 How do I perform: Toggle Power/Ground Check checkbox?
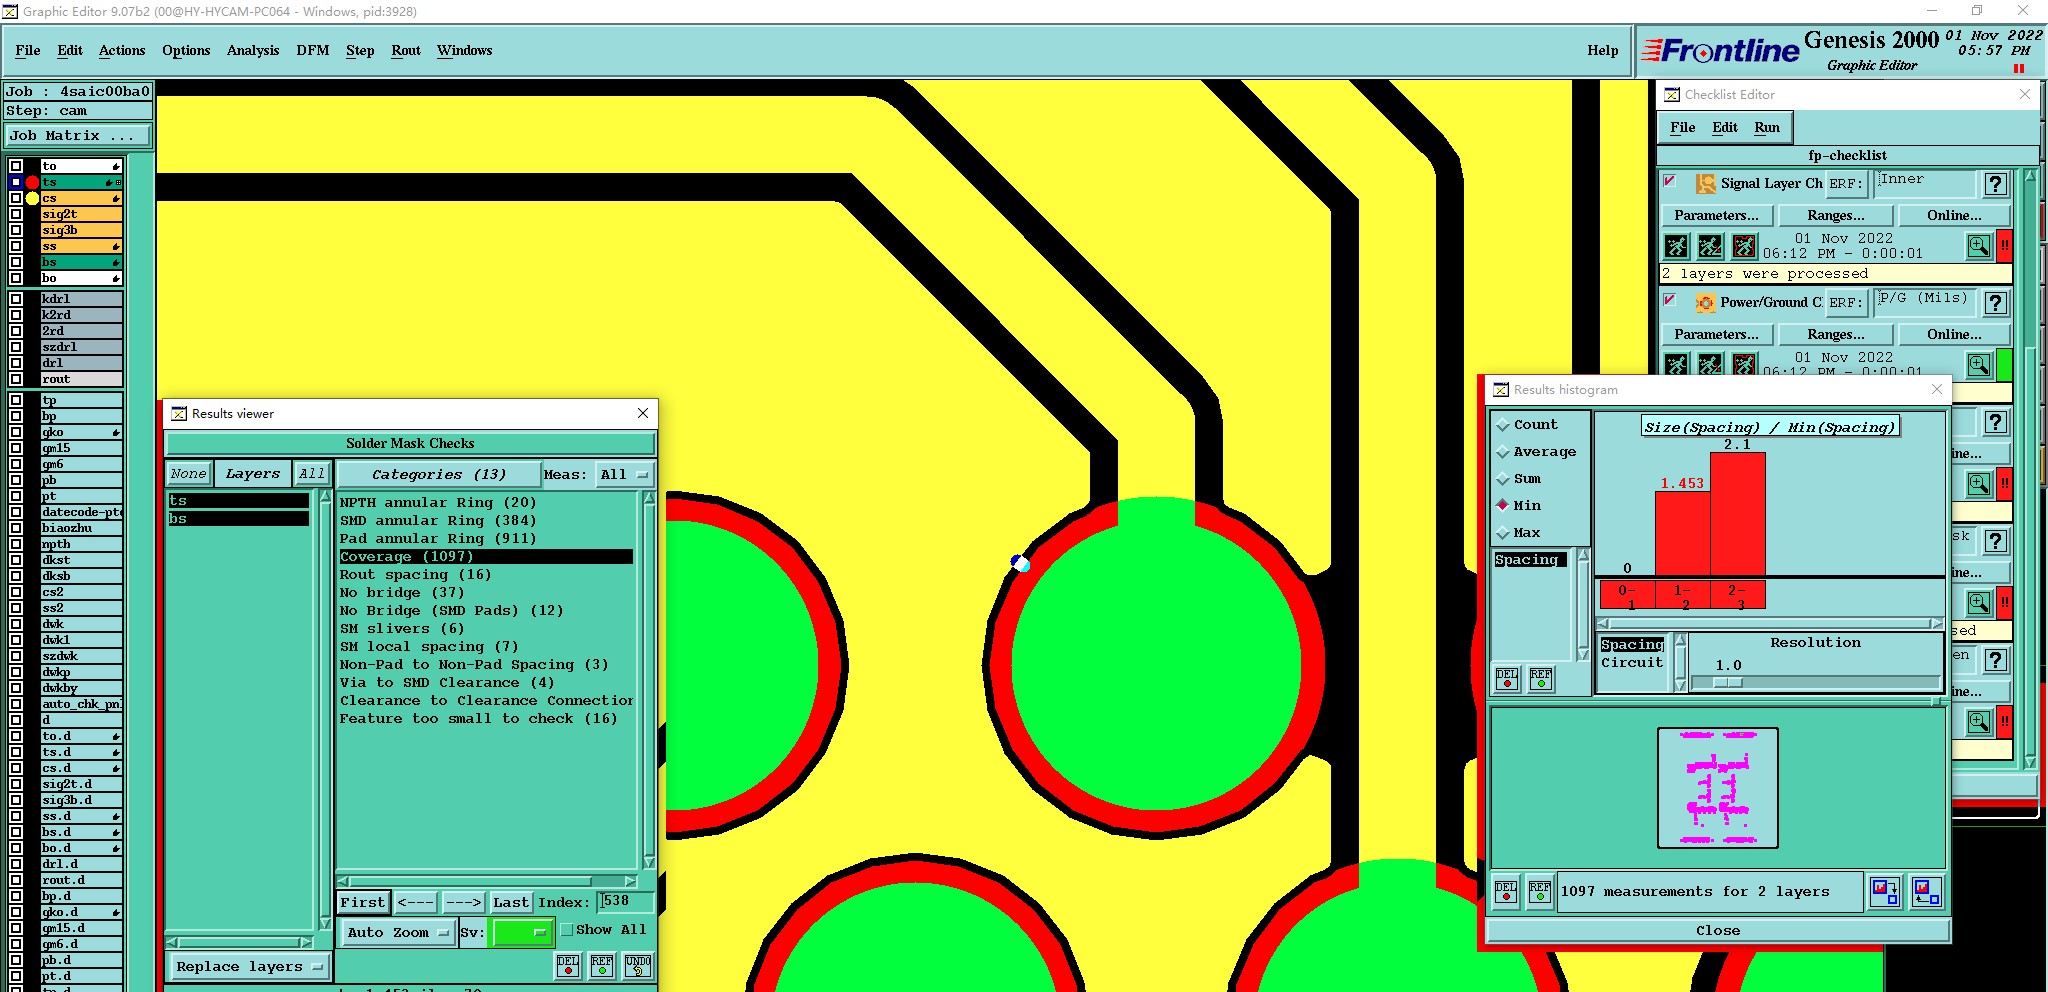(1670, 300)
